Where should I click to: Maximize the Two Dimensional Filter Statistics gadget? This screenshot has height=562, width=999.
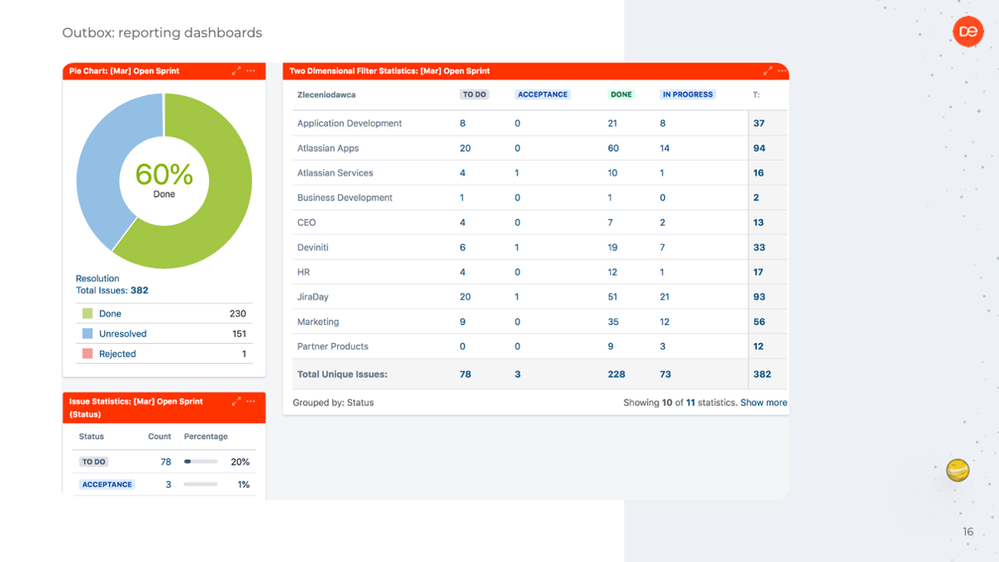768,71
